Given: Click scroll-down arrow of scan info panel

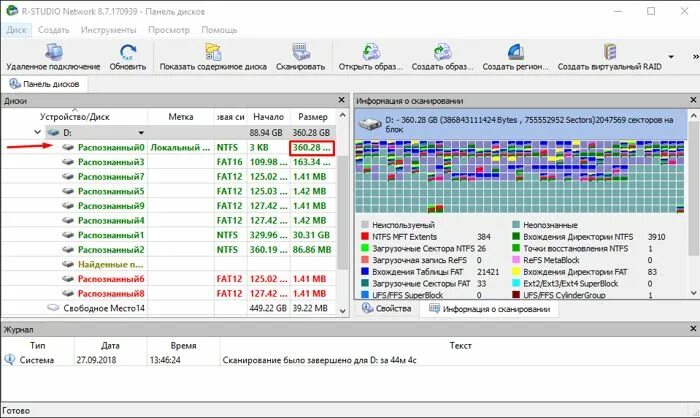Looking at the screenshot, I should click(x=694, y=293).
